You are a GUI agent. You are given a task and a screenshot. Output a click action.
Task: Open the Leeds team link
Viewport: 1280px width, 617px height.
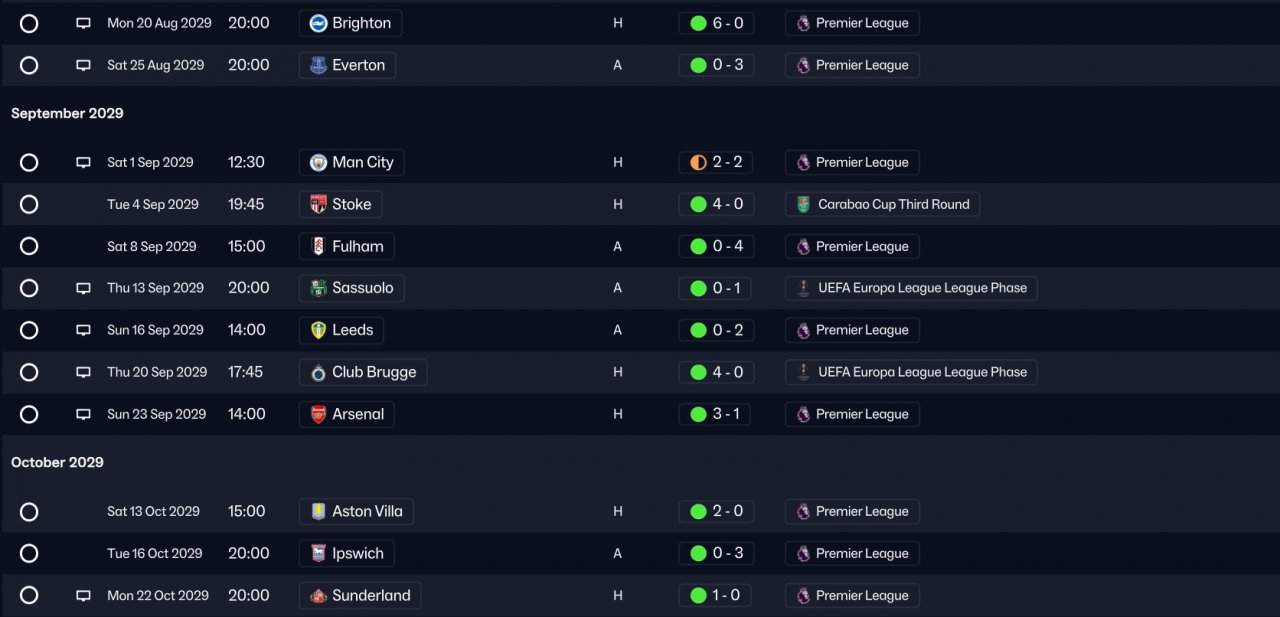[x=352, y=330]
